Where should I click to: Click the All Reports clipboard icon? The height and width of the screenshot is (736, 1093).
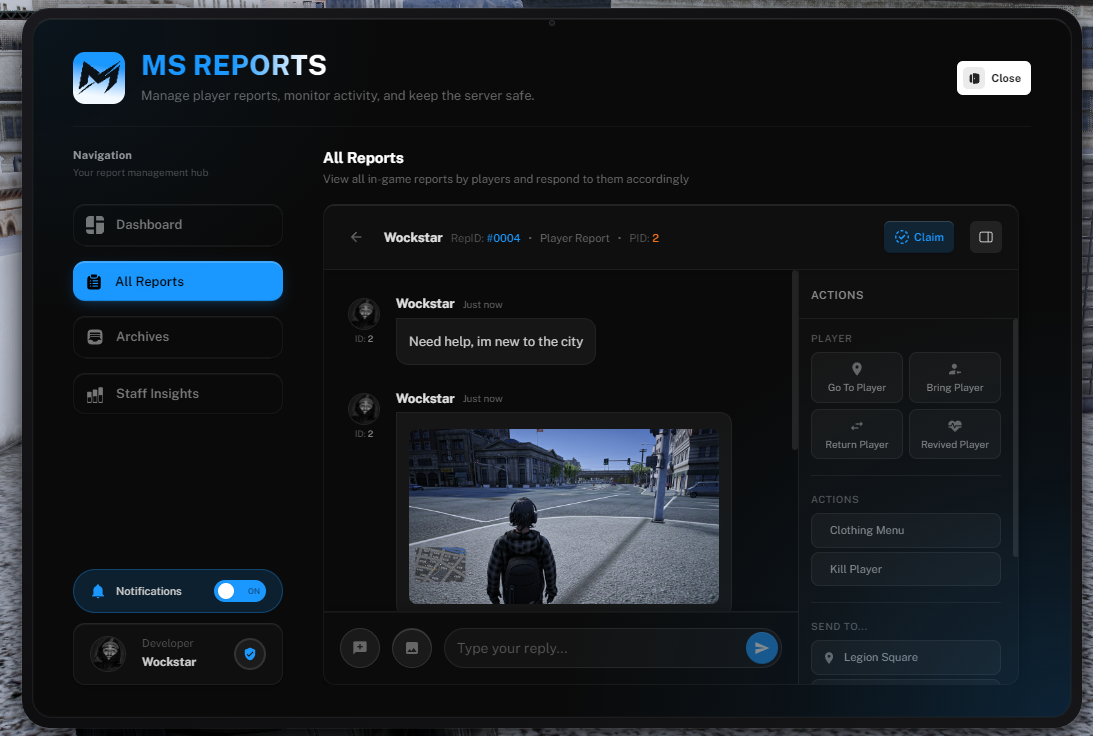point(94,282)
